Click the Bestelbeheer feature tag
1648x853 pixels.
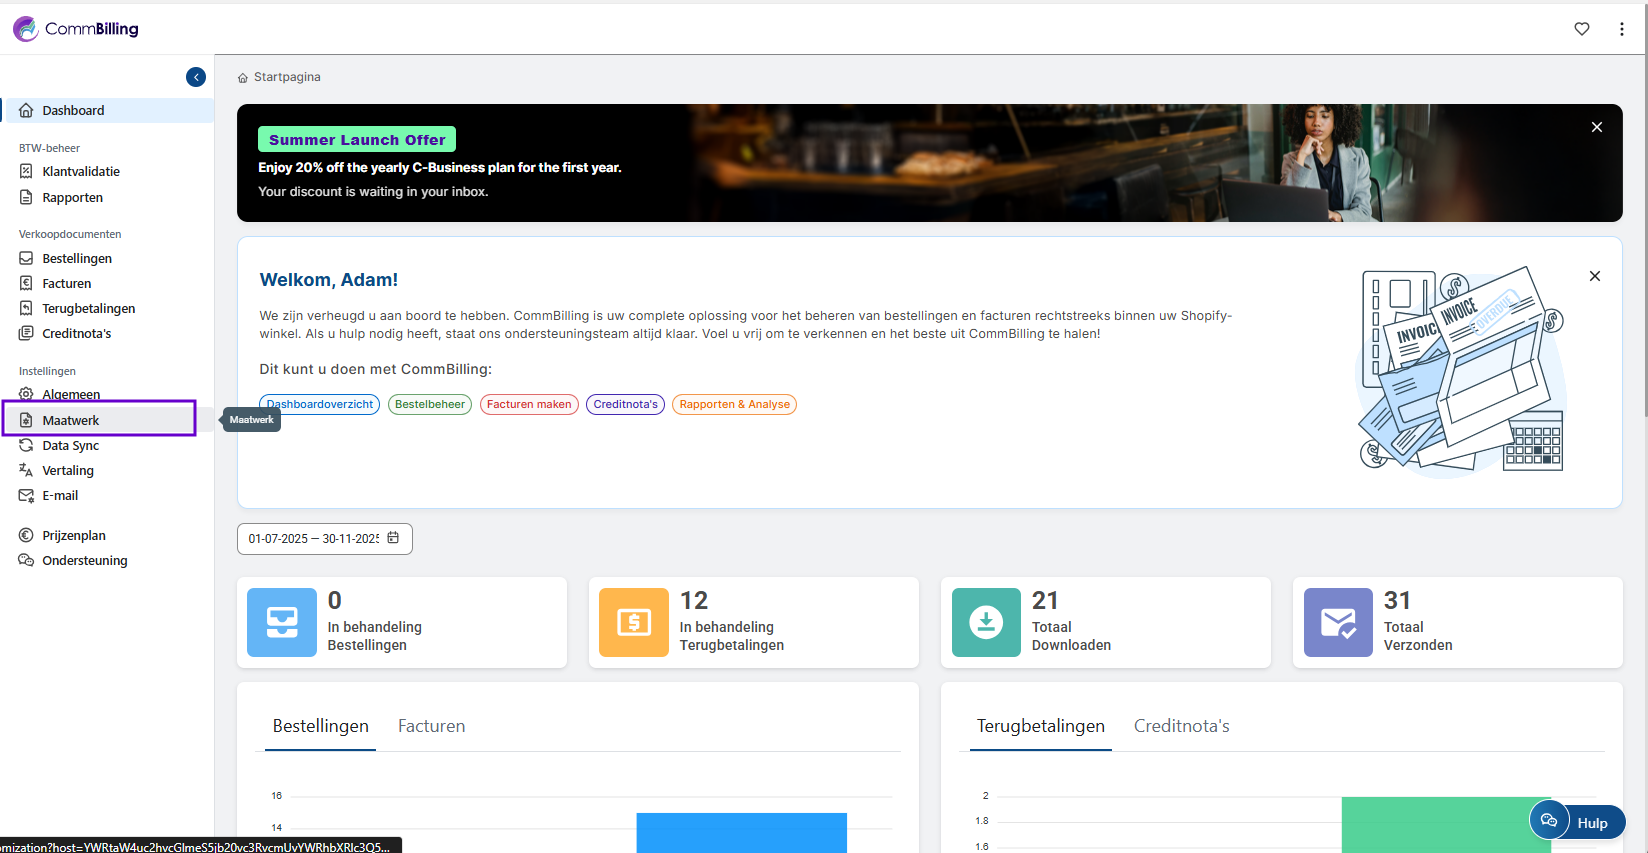click(430, 405)
